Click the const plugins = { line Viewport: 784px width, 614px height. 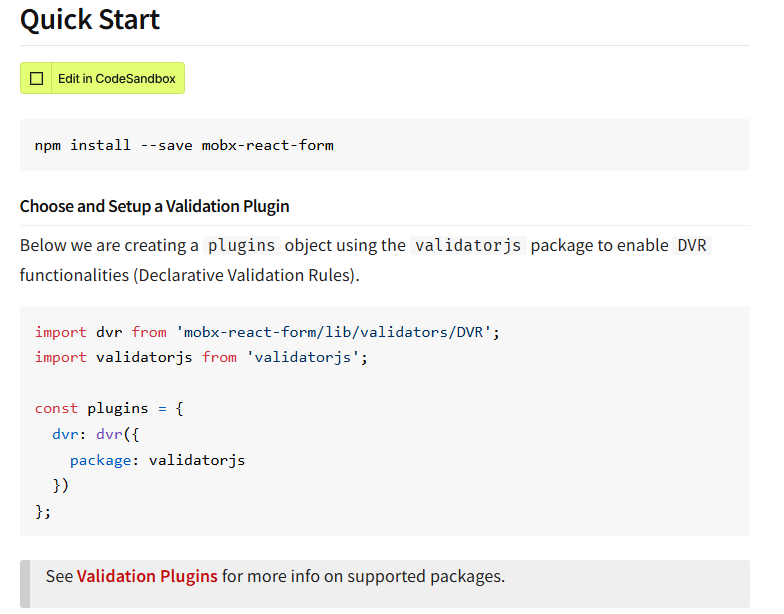(x=109, y=408)
